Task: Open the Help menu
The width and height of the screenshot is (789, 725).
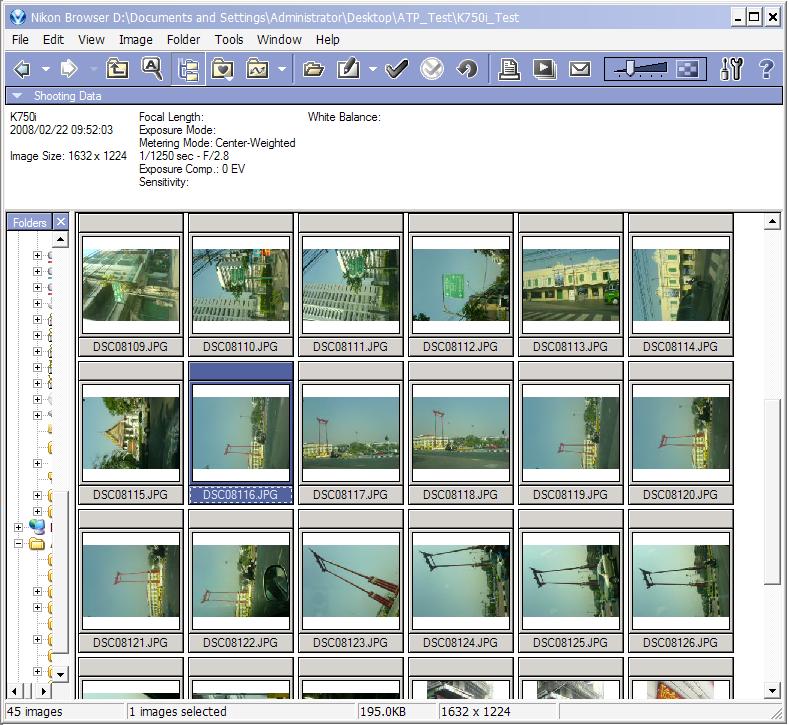Action: coord(328,40)
